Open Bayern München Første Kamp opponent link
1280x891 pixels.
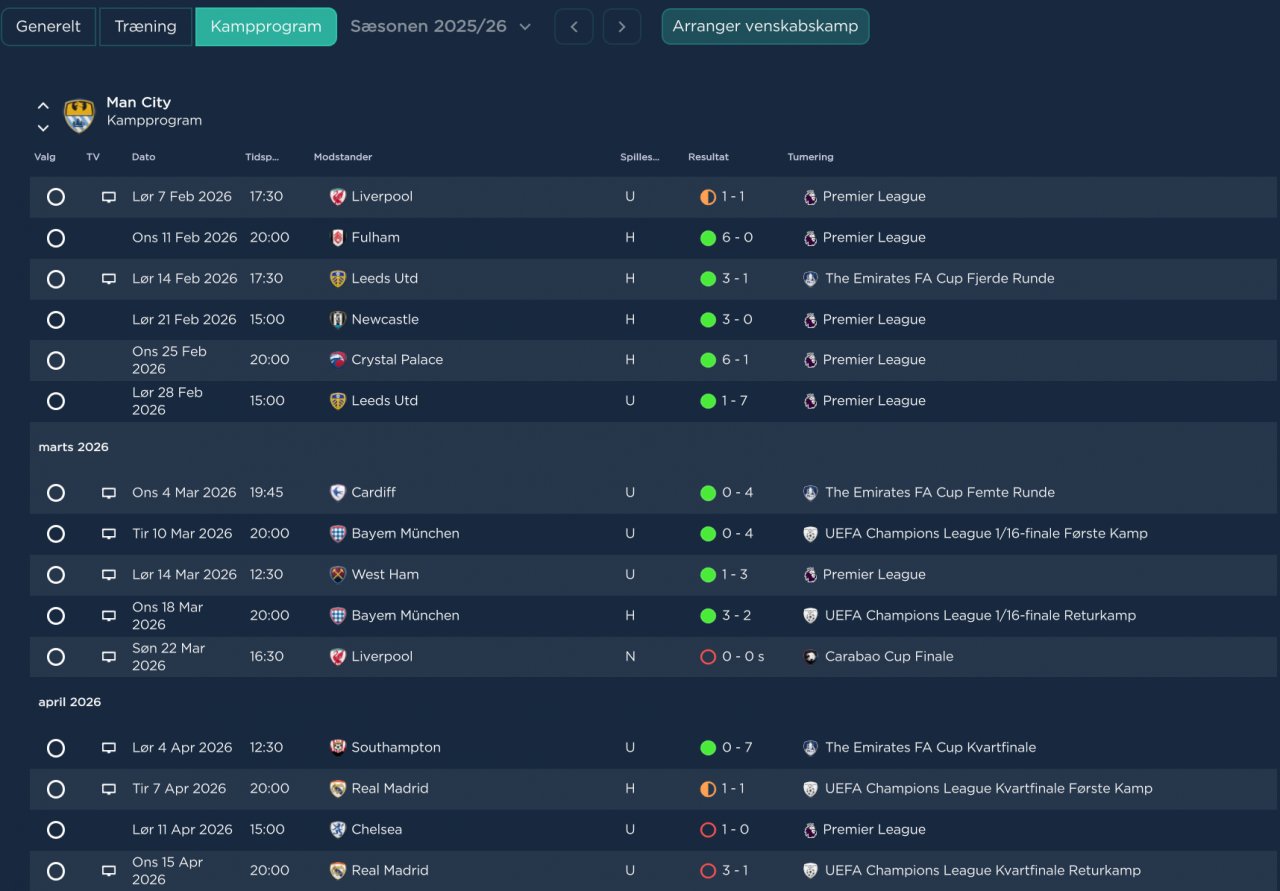tap(405, 534)
